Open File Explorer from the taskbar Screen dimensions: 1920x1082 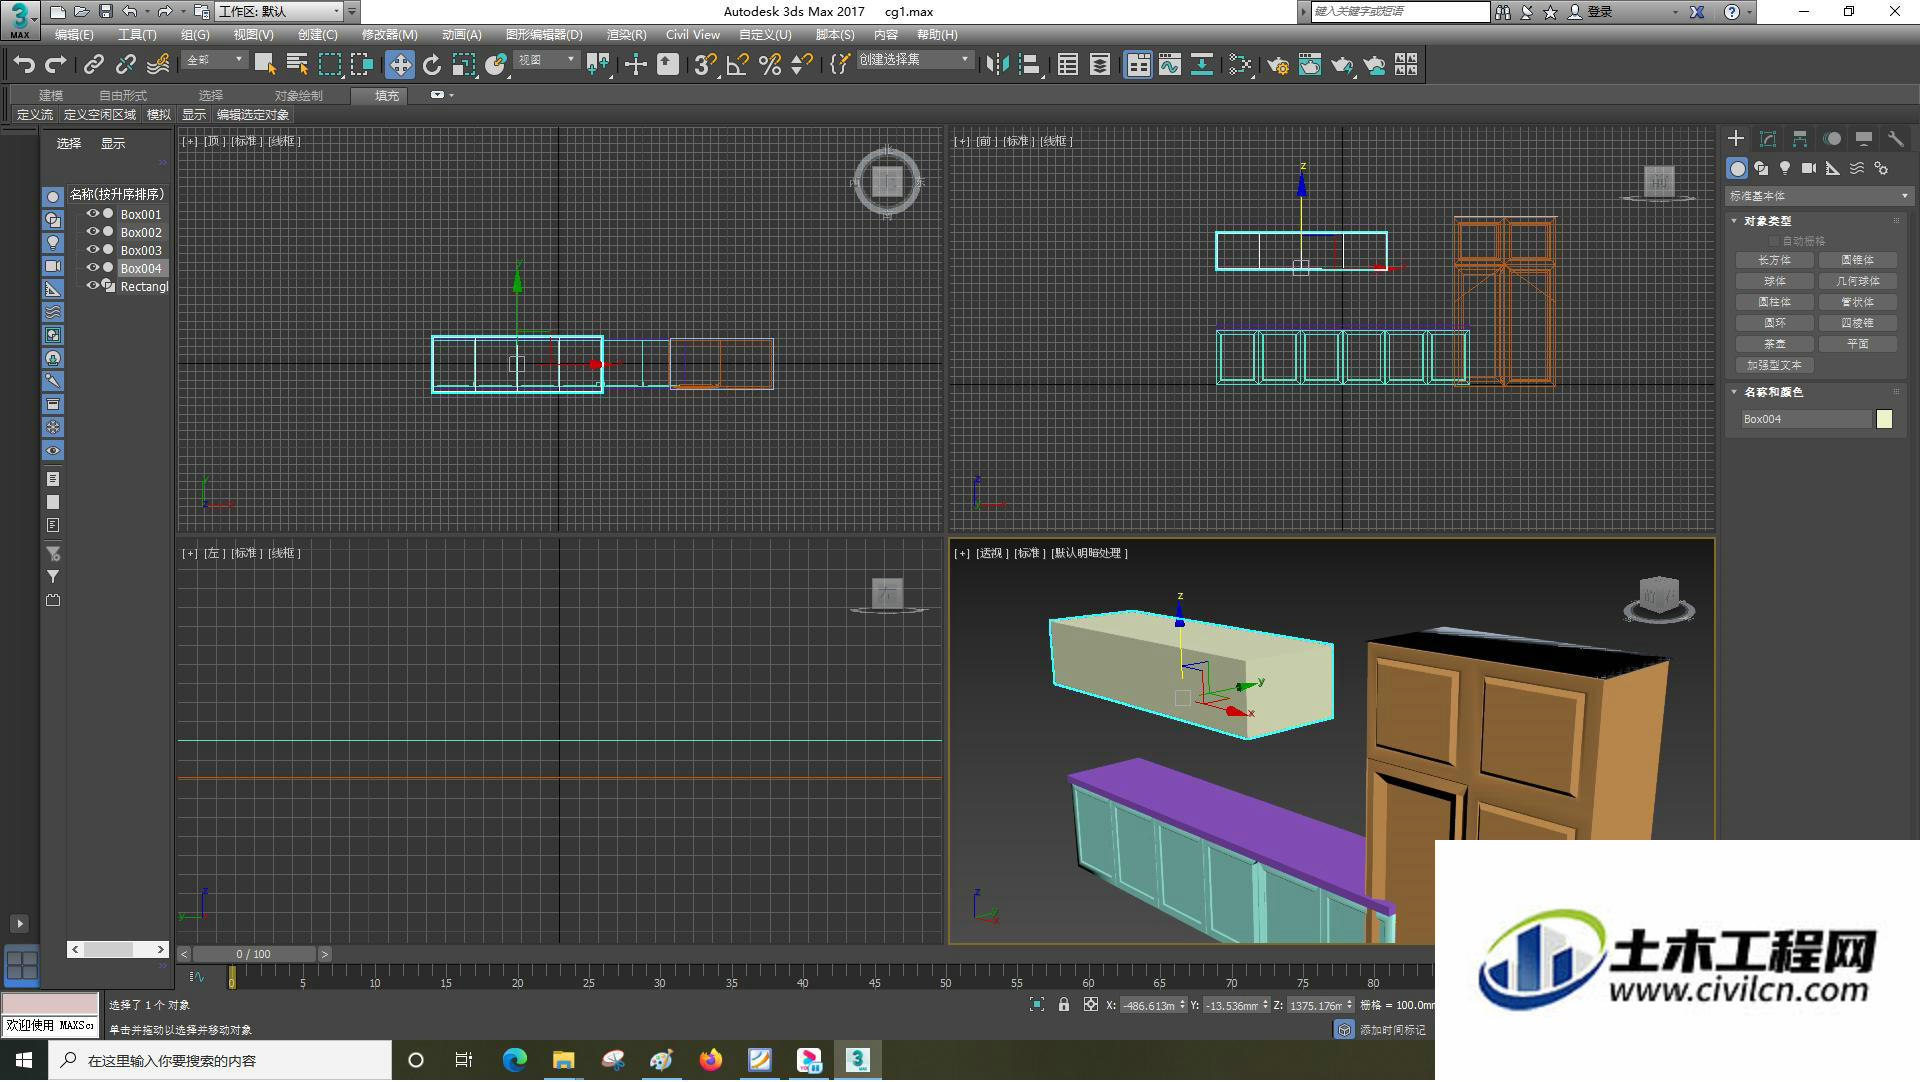pos(563,1061)
